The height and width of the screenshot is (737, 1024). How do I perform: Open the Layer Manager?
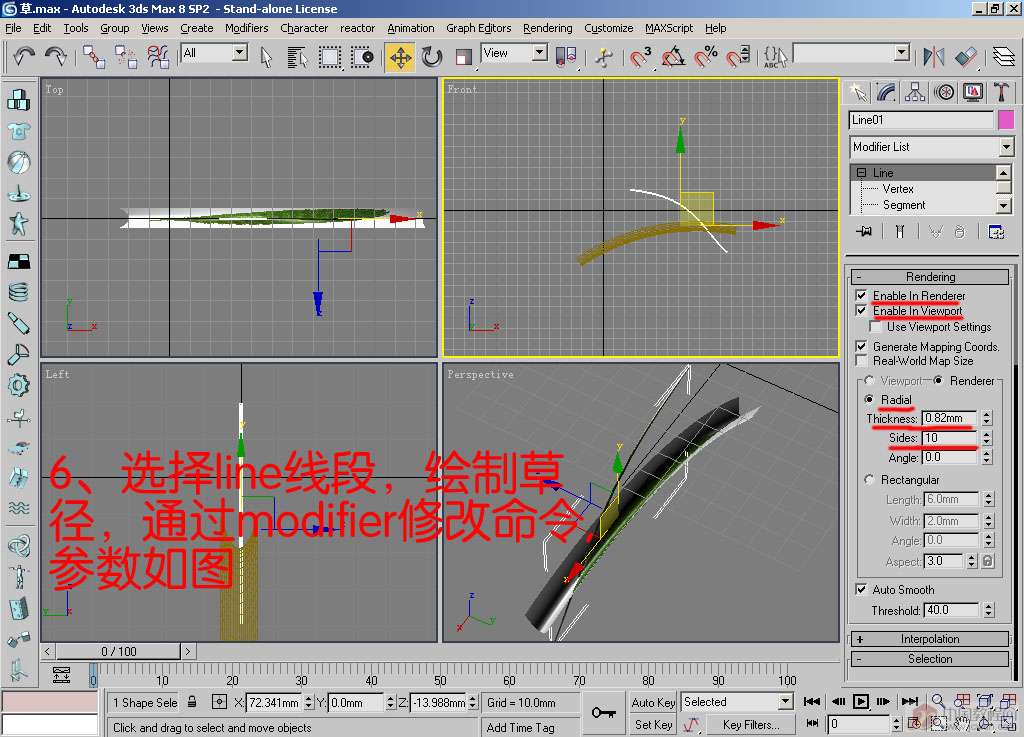[x=1003, y=57]
